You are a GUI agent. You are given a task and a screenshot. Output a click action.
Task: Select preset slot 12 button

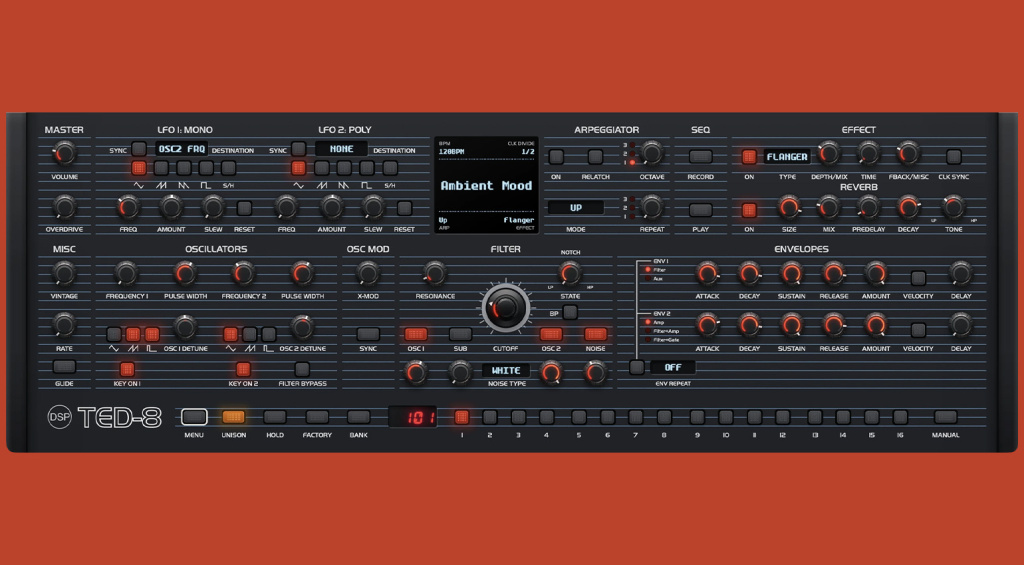(x=782, y=417)
